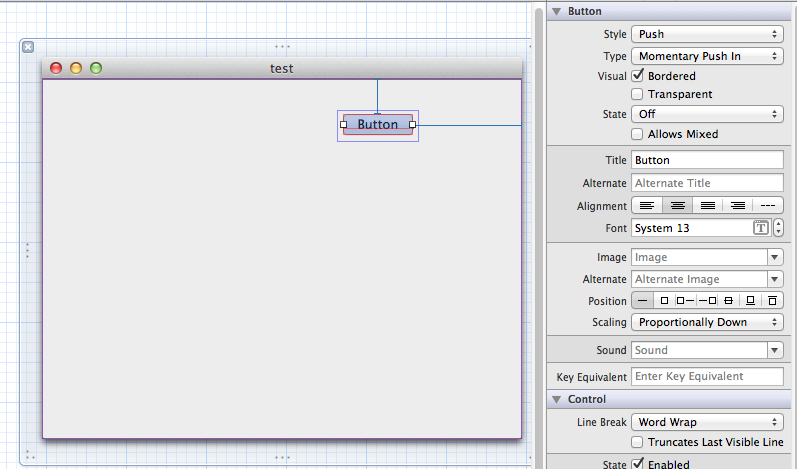The width and height of the screenshot is (797, 469).
Task: Select justified text alignment
Action: [708, 206]
